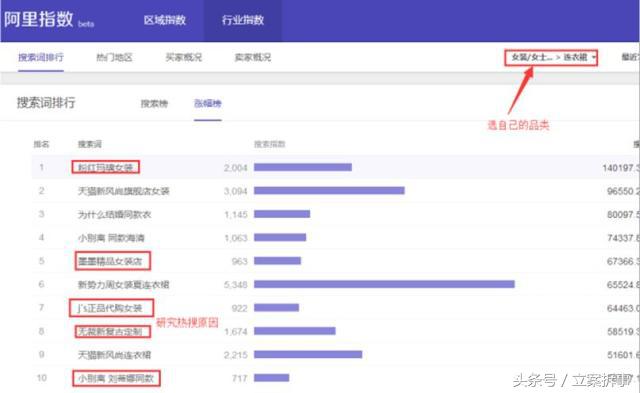
Task: Click rank number 10 in the table
Action: pos(42,378)
